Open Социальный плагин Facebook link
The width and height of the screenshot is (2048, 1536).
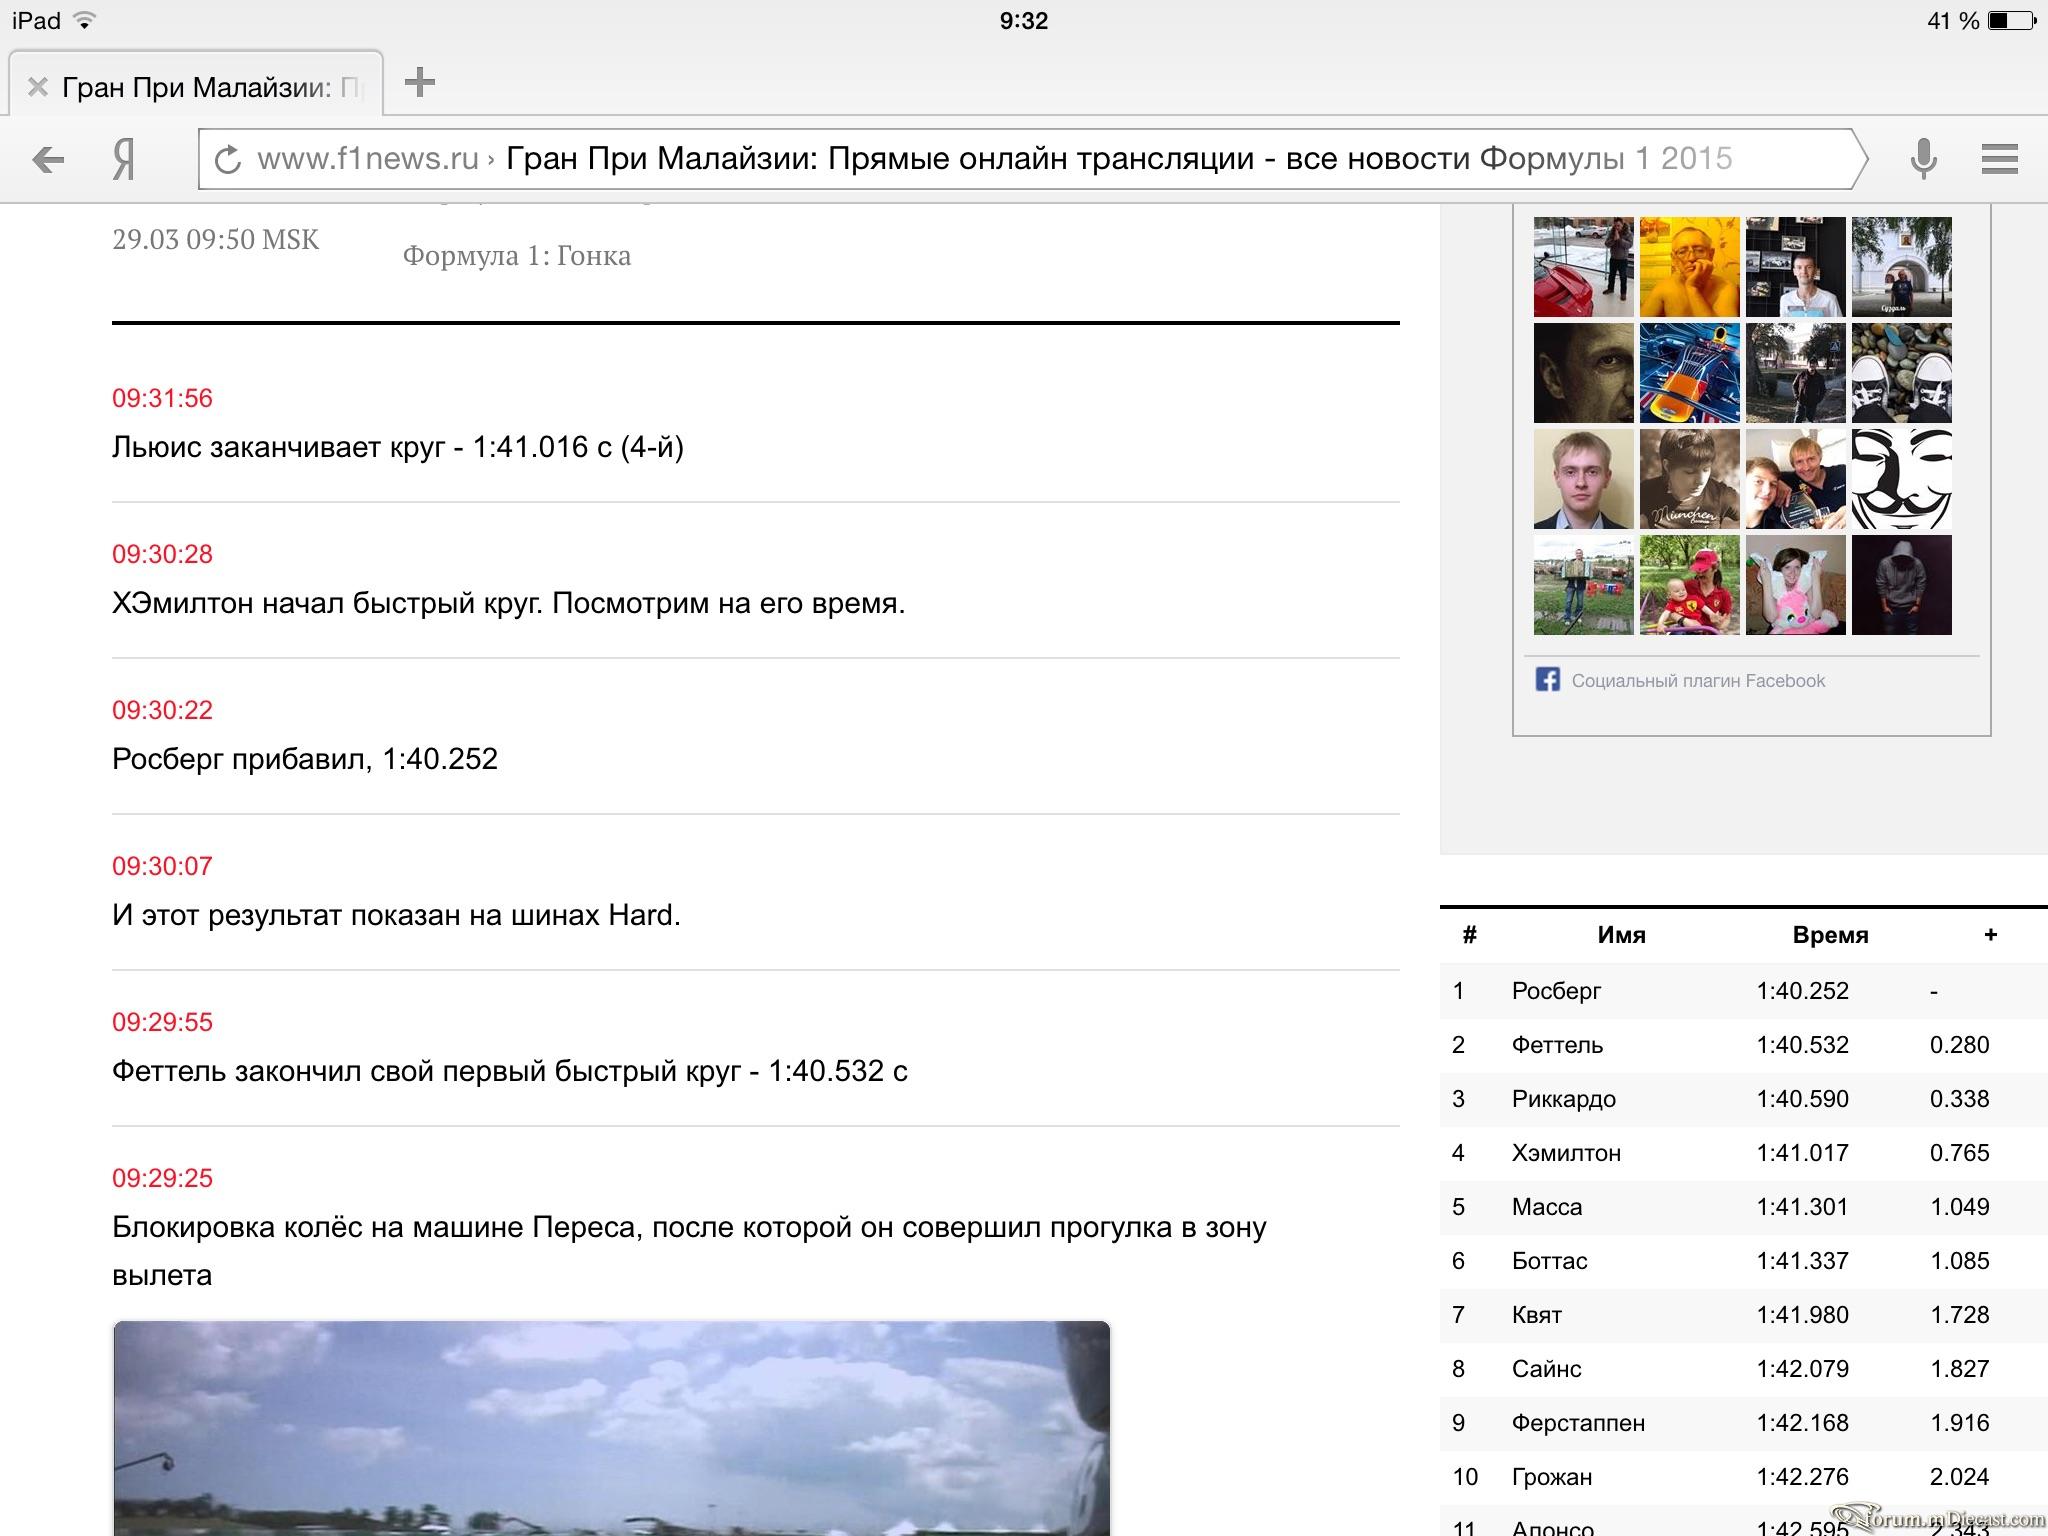pos(1698,681)
